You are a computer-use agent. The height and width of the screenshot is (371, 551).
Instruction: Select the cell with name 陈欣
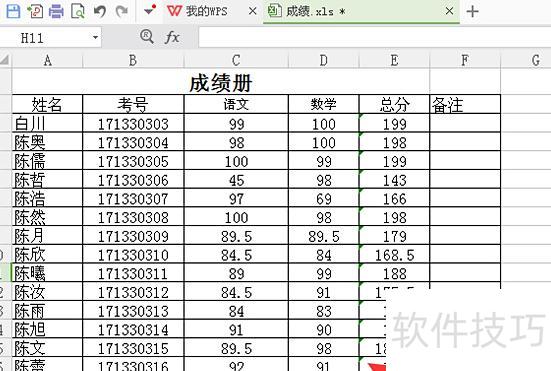pos(47,254)
